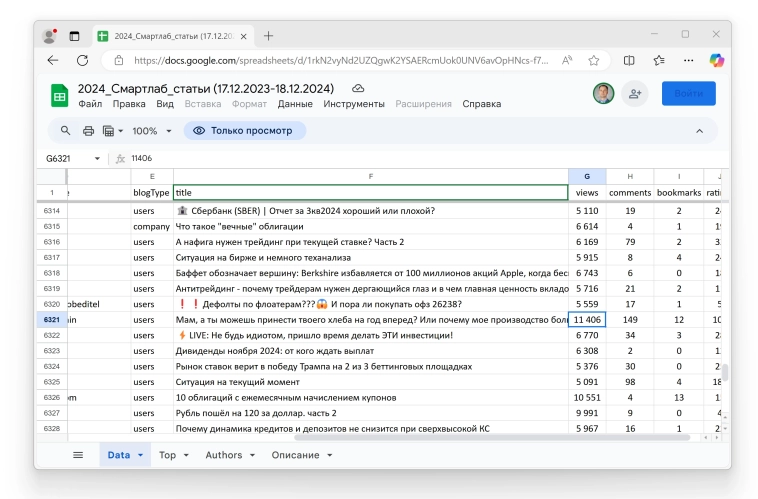Open a new browser tab
The width and height of the screenshot is (758, 499).
(268, 36)
